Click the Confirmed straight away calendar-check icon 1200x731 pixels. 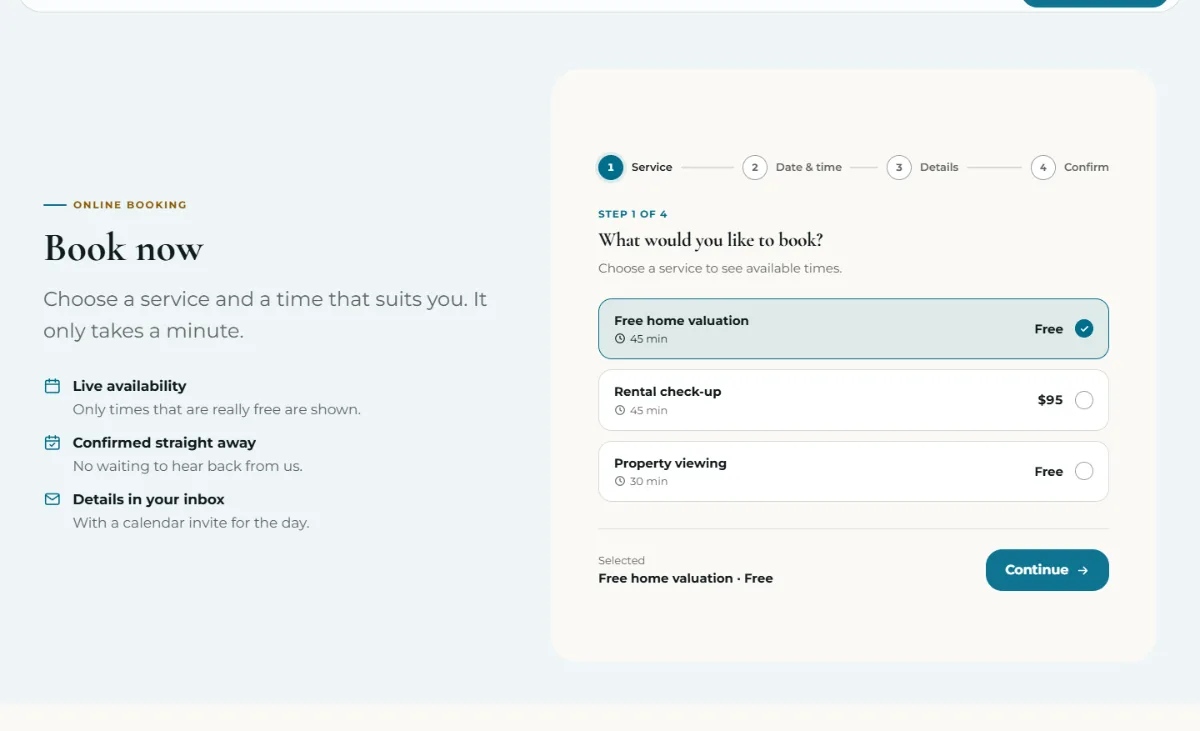coord(52,442)
